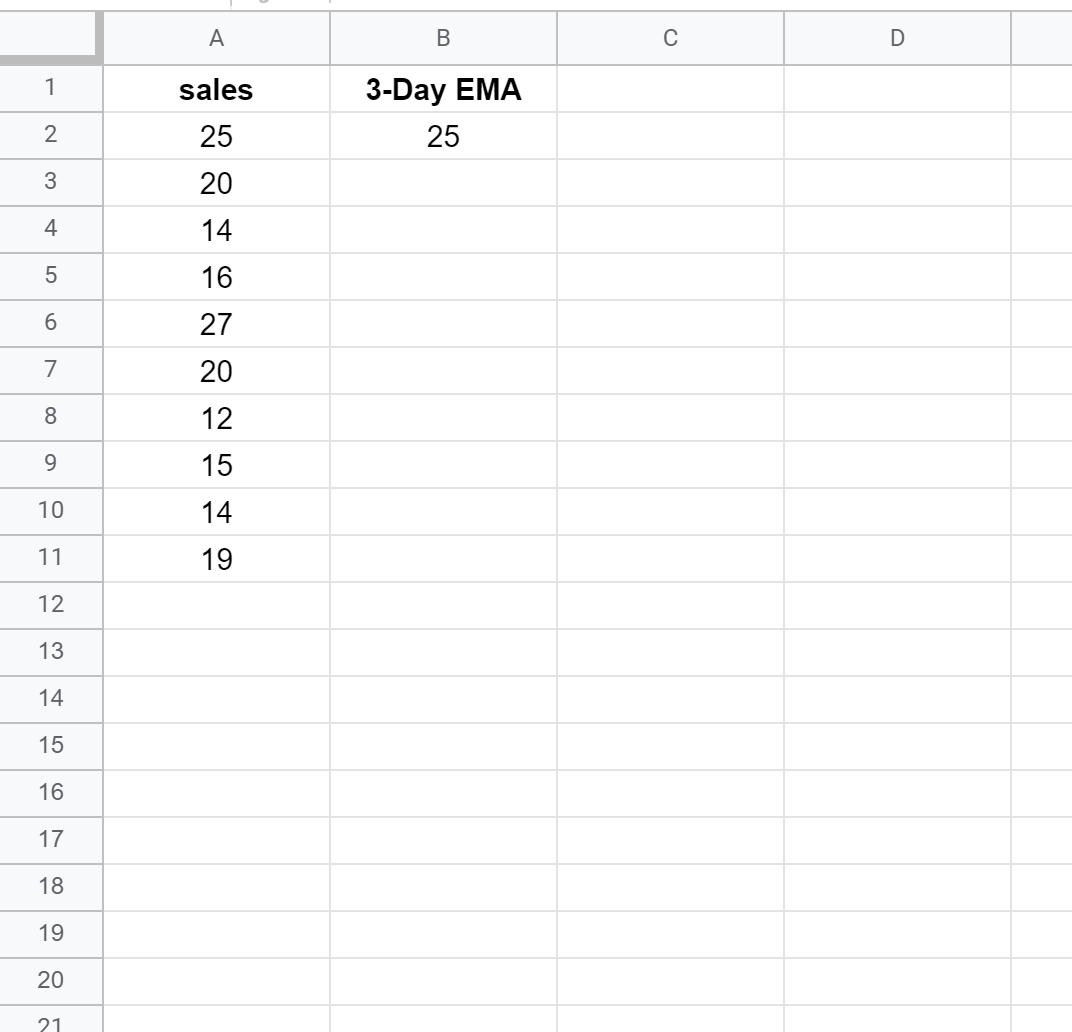
Task: Select column C header
Action: tap(670, 39)
